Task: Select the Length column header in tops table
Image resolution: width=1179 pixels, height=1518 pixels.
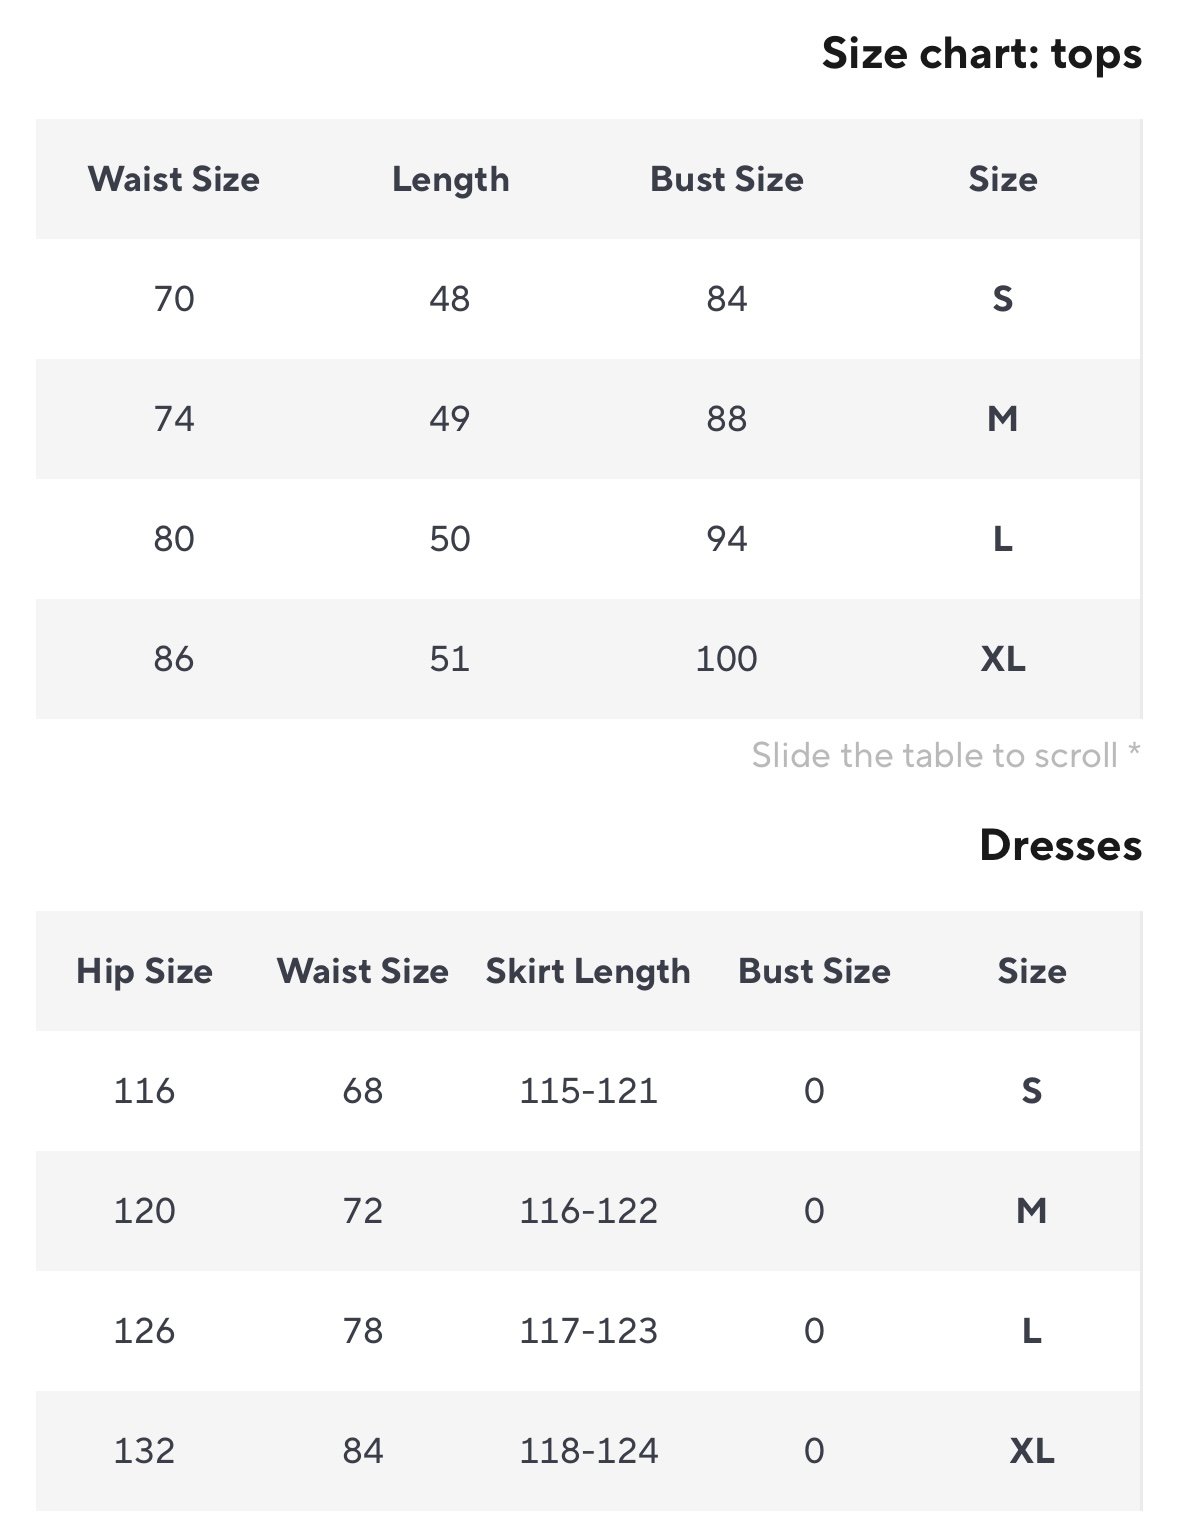Action: [450, 179]
